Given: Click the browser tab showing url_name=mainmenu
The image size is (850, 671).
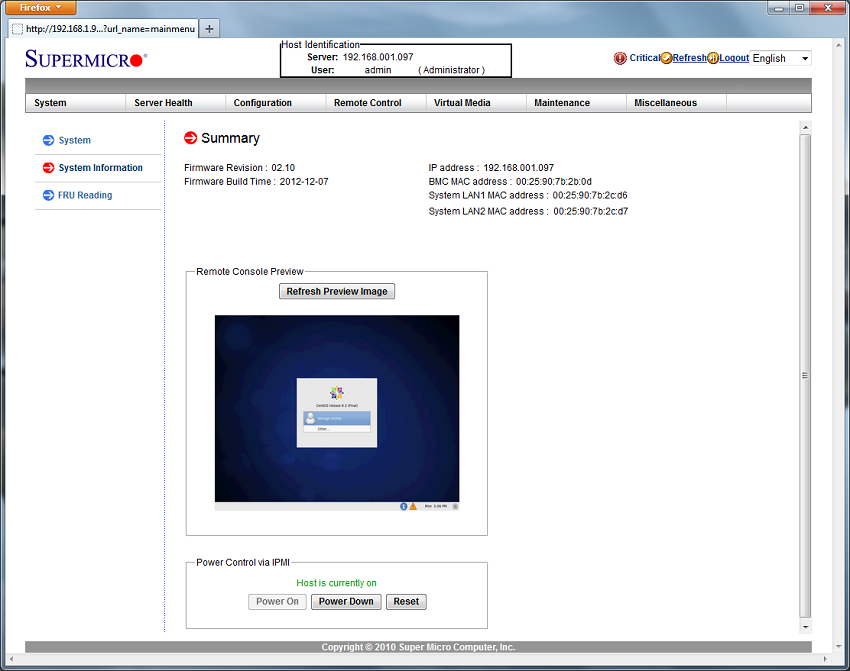Looking at the screenshot, I should pos(104,29).
